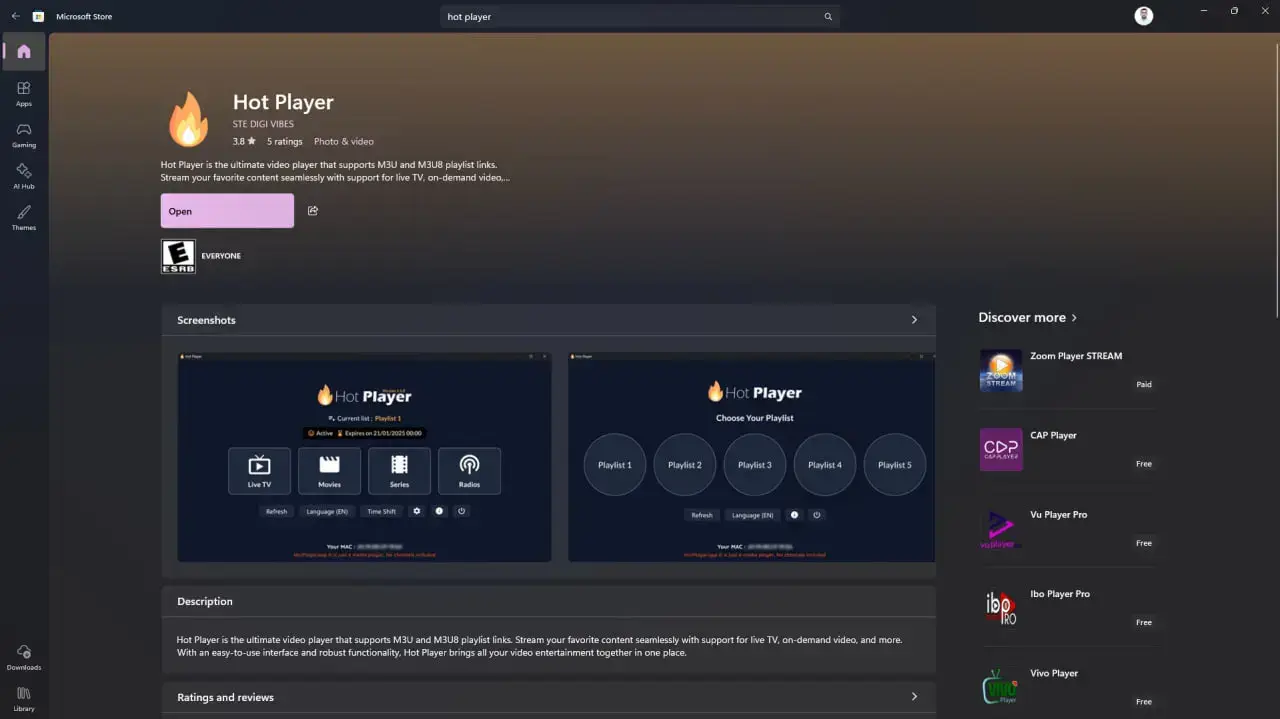
Task: Select Zoom Player STREAM title
Action: [x=1076, y=356]
